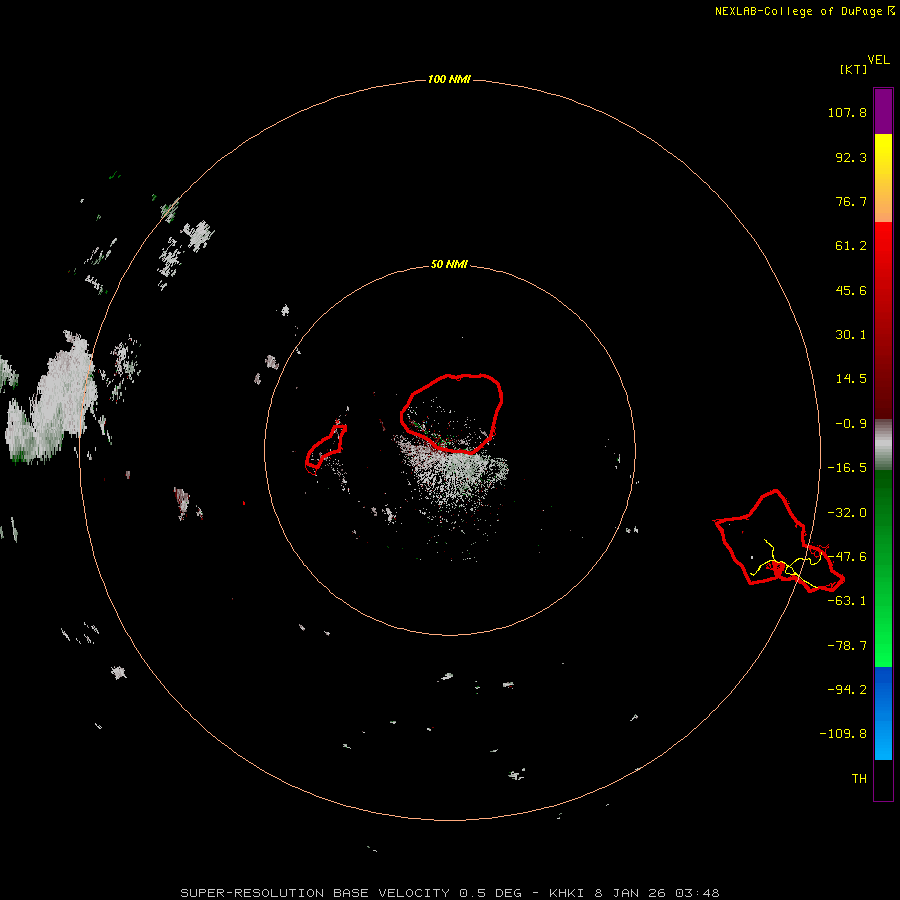Click the 100 NMI range ring label
The image size is (900, 900).
tap(449, 79)
